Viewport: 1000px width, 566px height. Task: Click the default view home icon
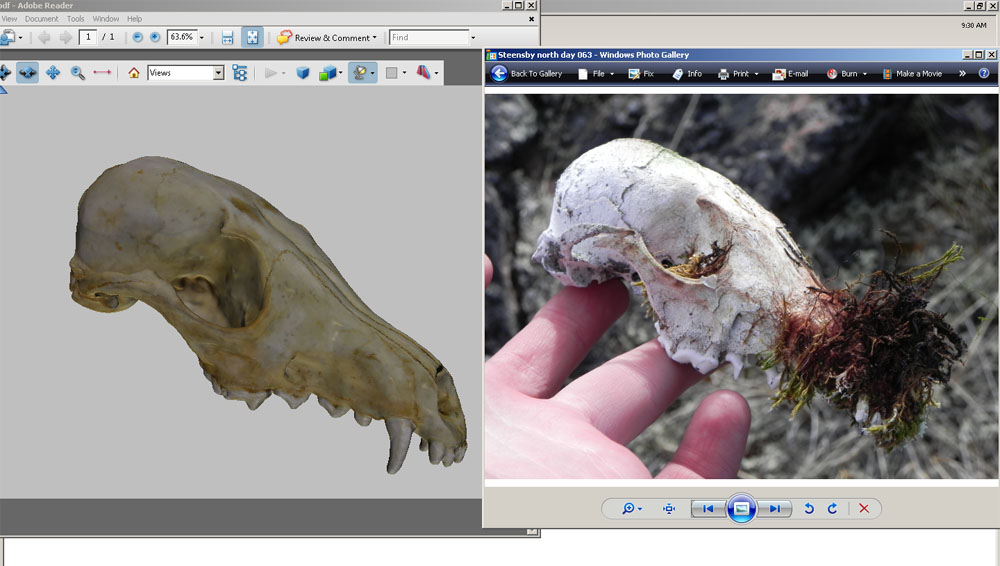click(x=134, y=73)
